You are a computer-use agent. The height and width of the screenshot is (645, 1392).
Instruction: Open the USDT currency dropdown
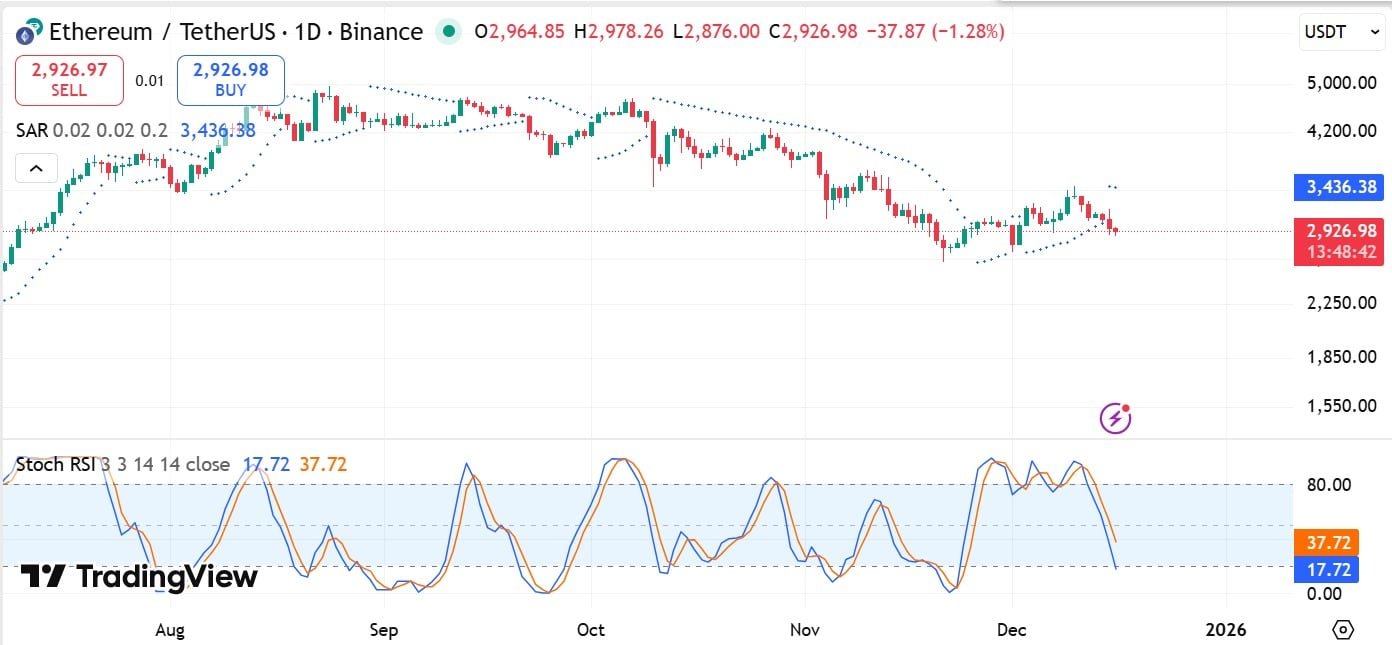pyautogui.click(x=1342, y=32)
